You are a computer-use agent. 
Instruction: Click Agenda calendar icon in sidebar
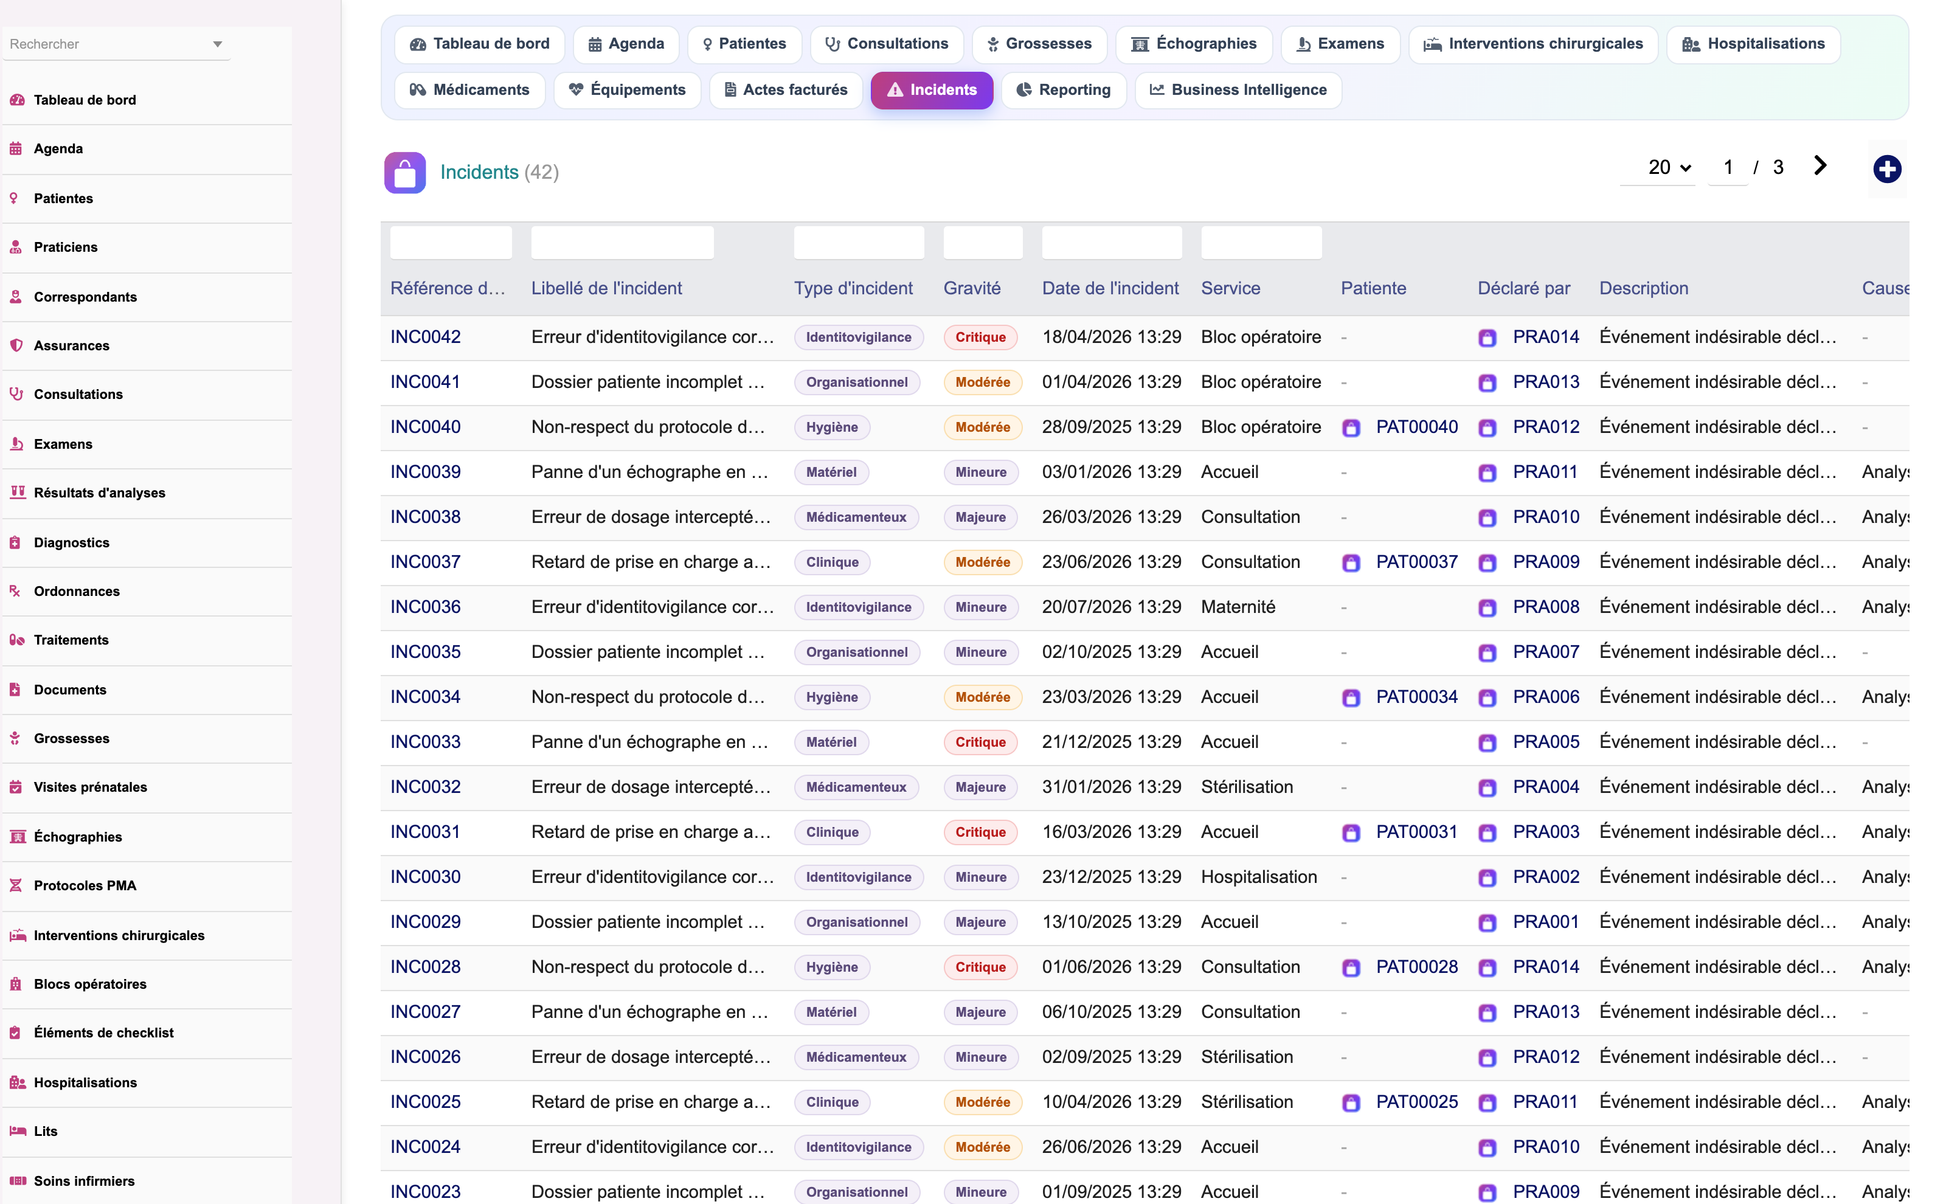point(16,149)
